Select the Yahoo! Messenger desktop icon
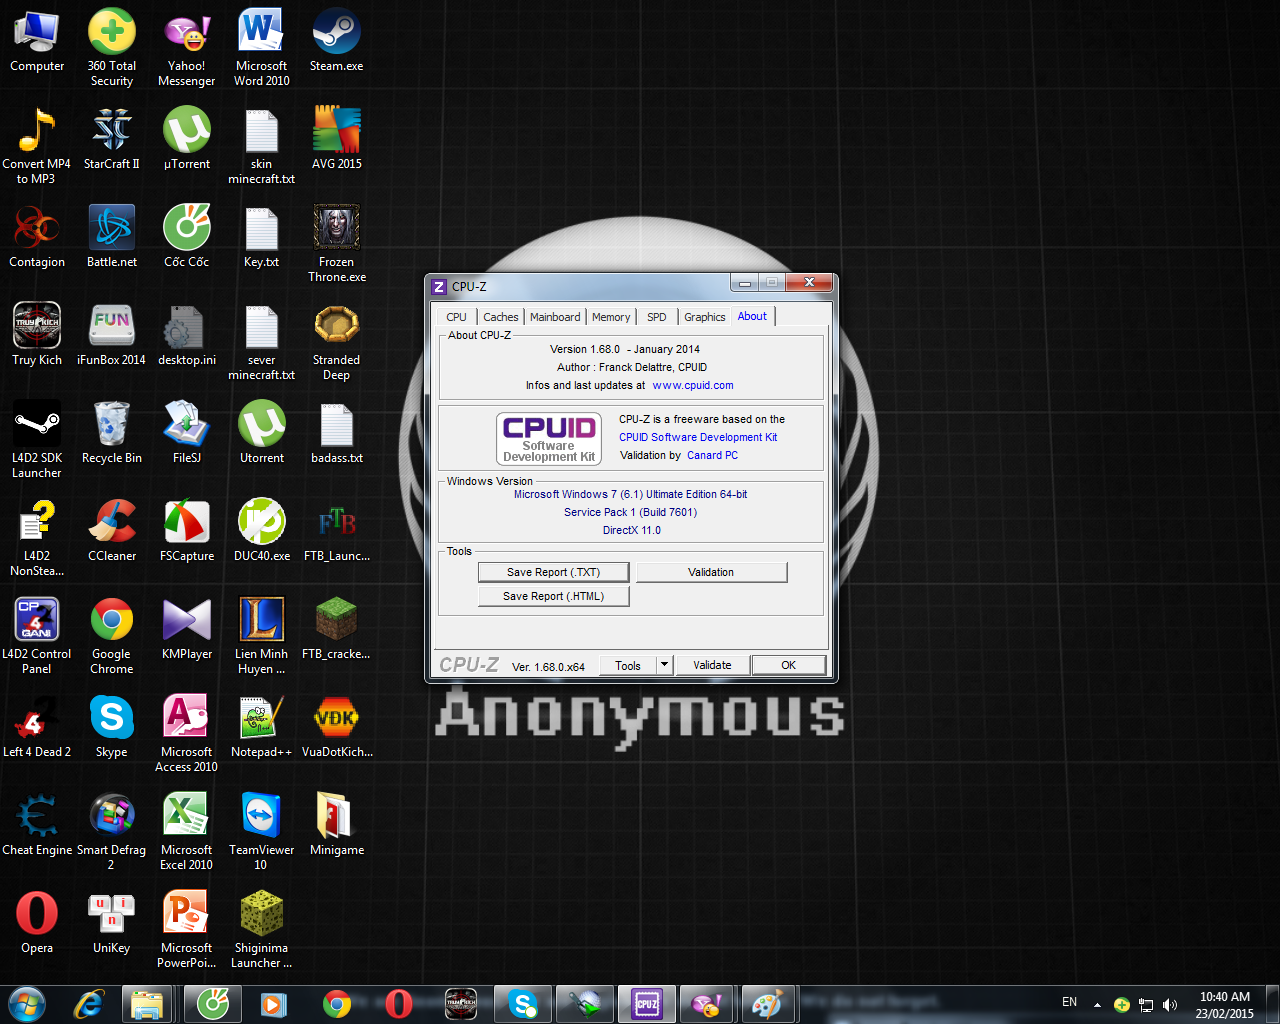Viewport: 1280px width, 1024px height. 187,47
